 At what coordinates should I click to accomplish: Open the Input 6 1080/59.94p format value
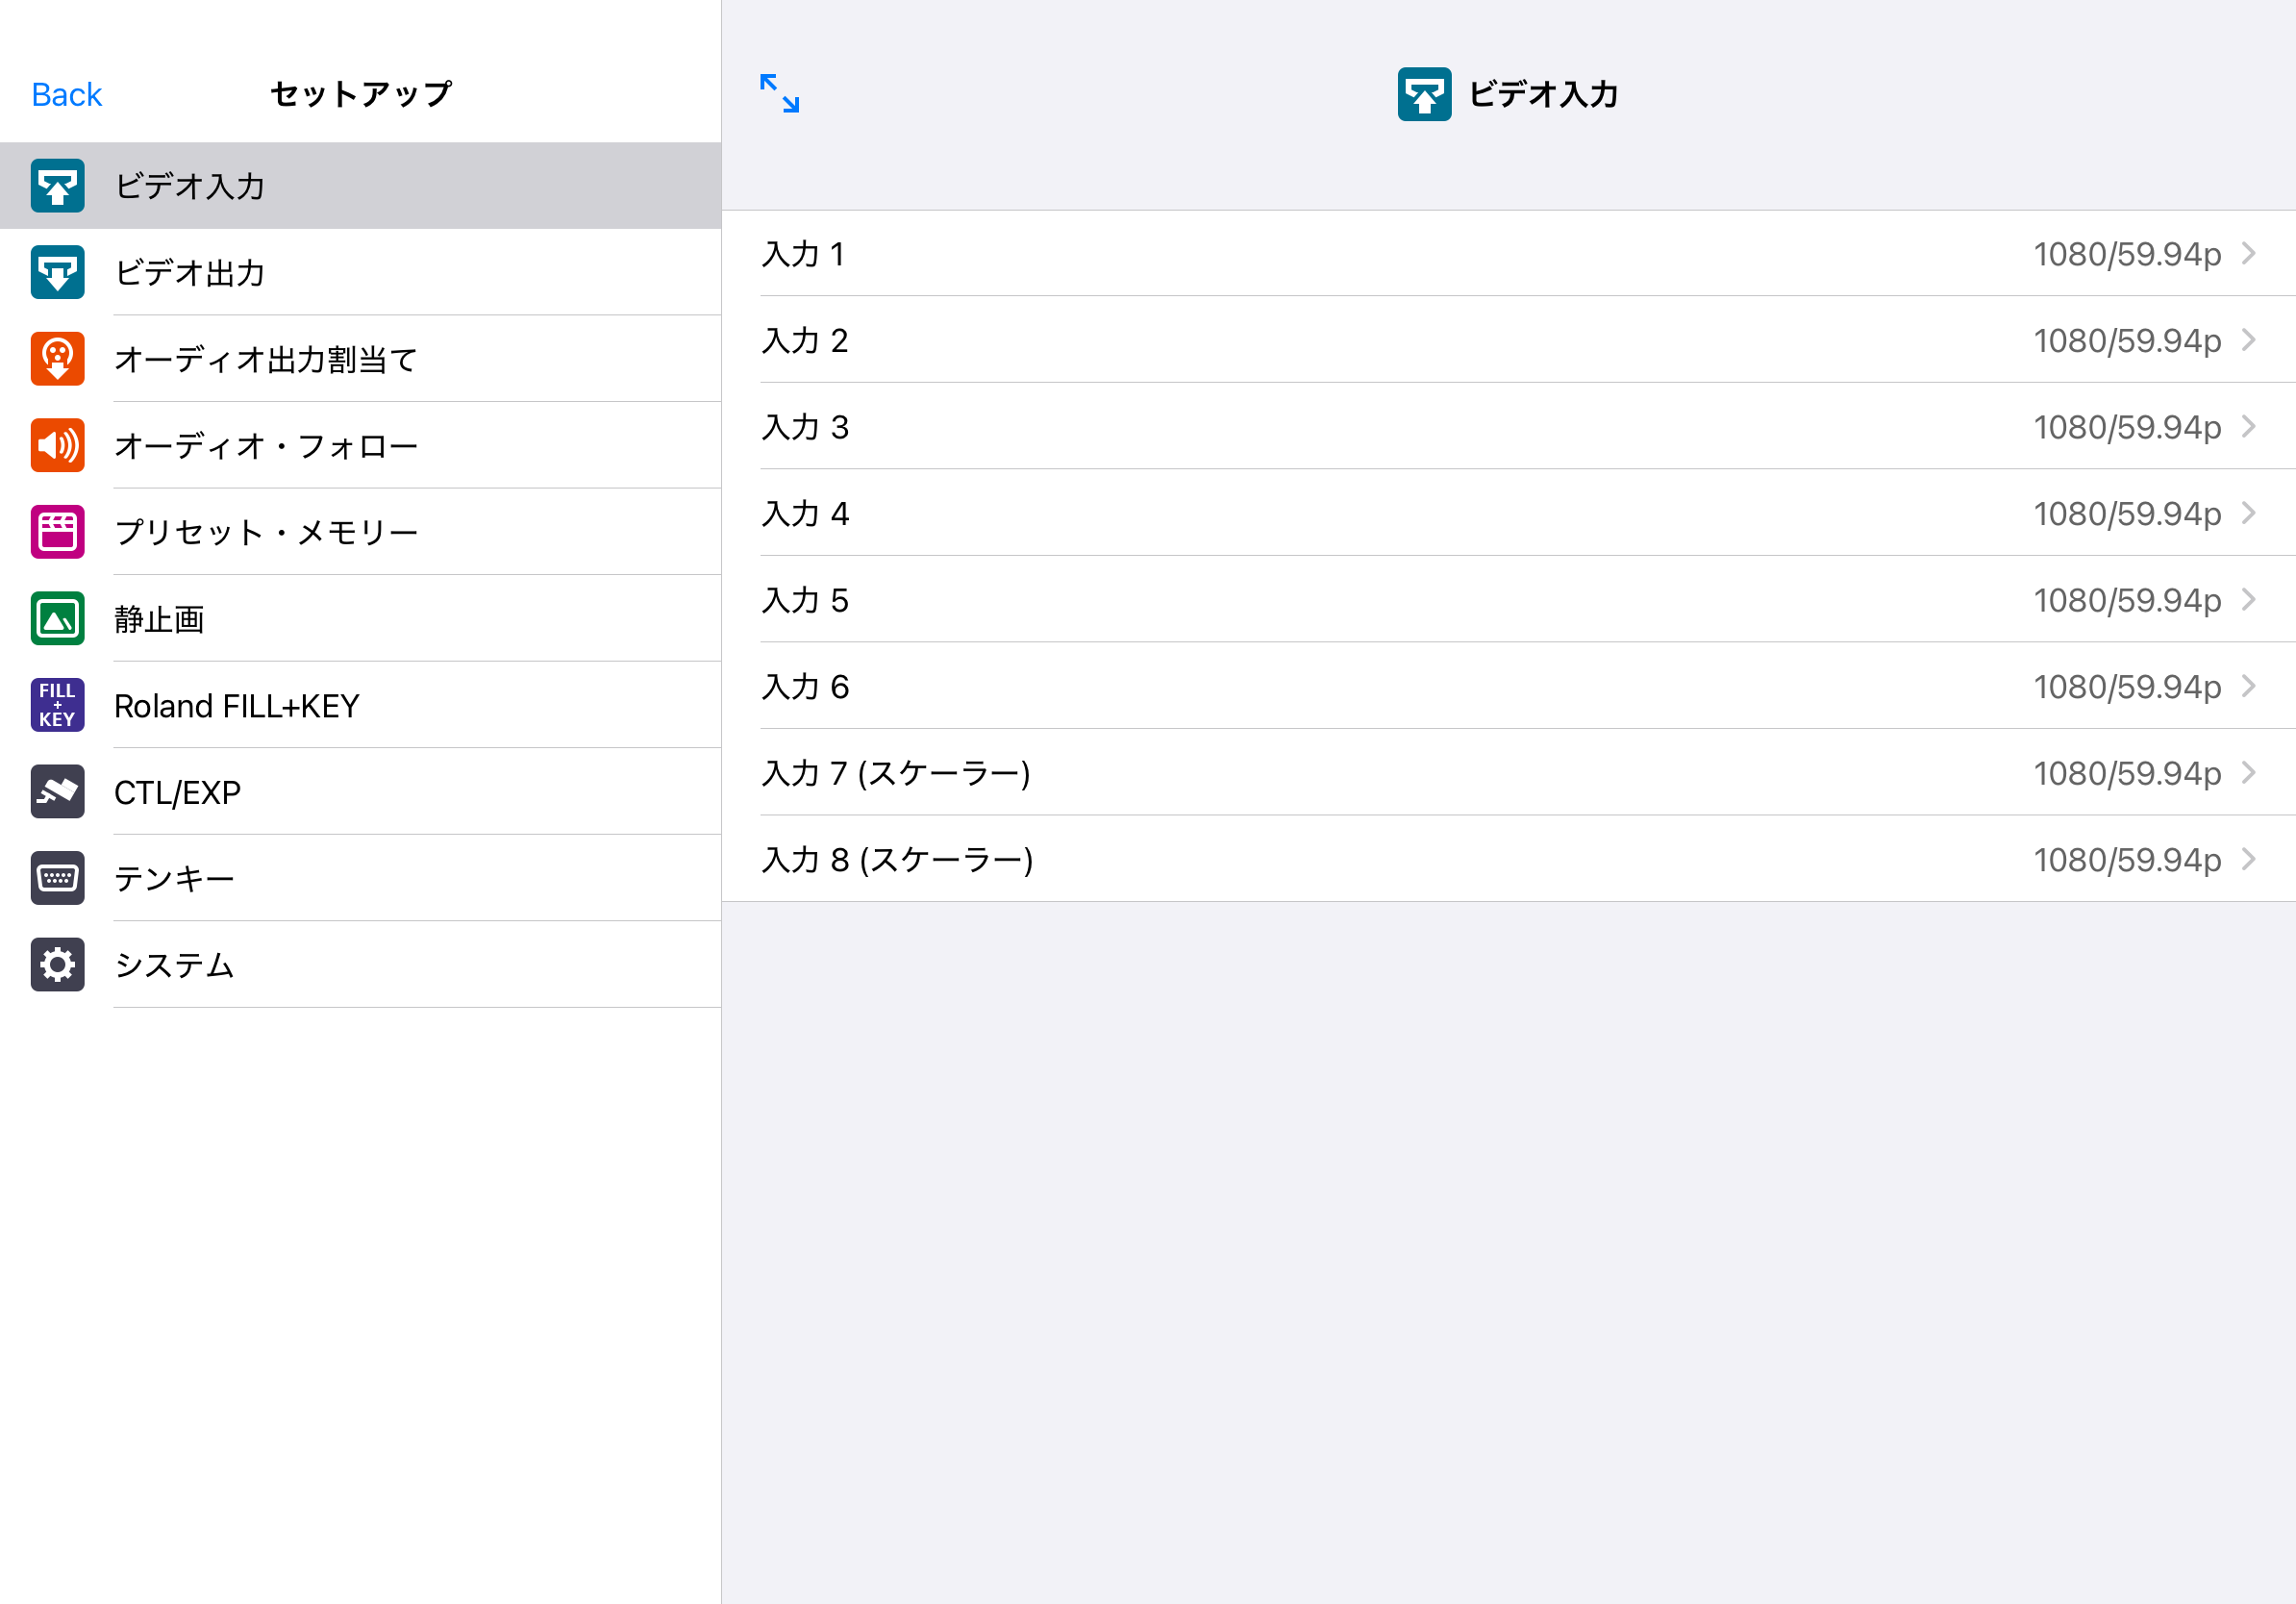(2126, 687)
